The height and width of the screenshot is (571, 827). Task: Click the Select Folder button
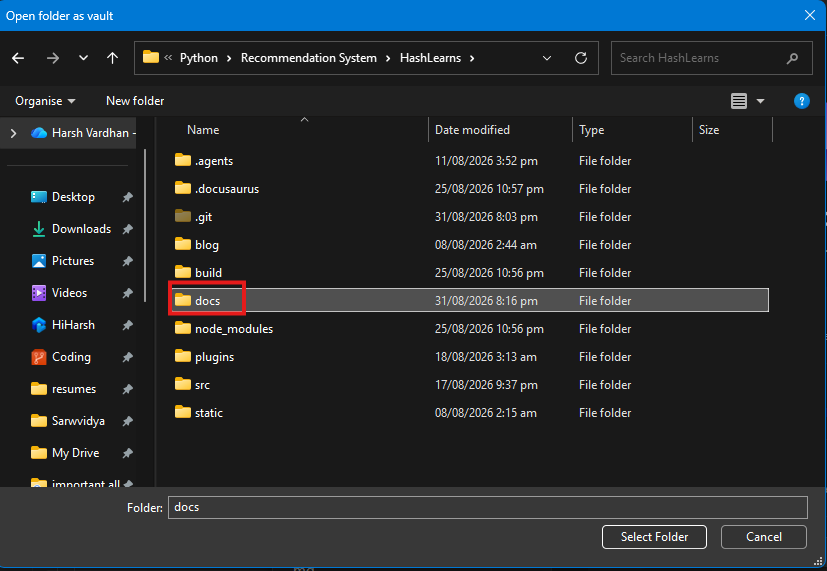pyautogui.click(x=654, y=537)
